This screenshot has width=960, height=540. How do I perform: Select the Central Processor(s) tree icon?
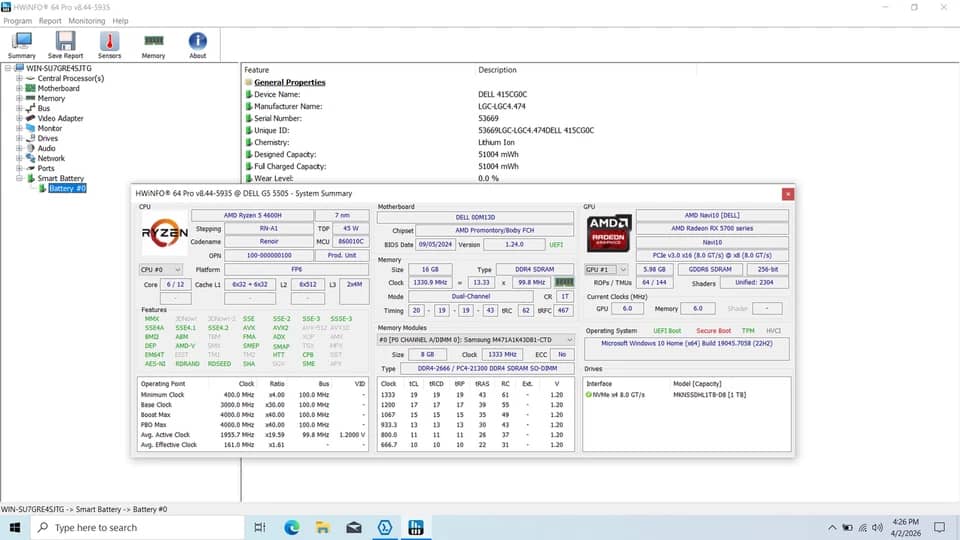click(30, 78)
